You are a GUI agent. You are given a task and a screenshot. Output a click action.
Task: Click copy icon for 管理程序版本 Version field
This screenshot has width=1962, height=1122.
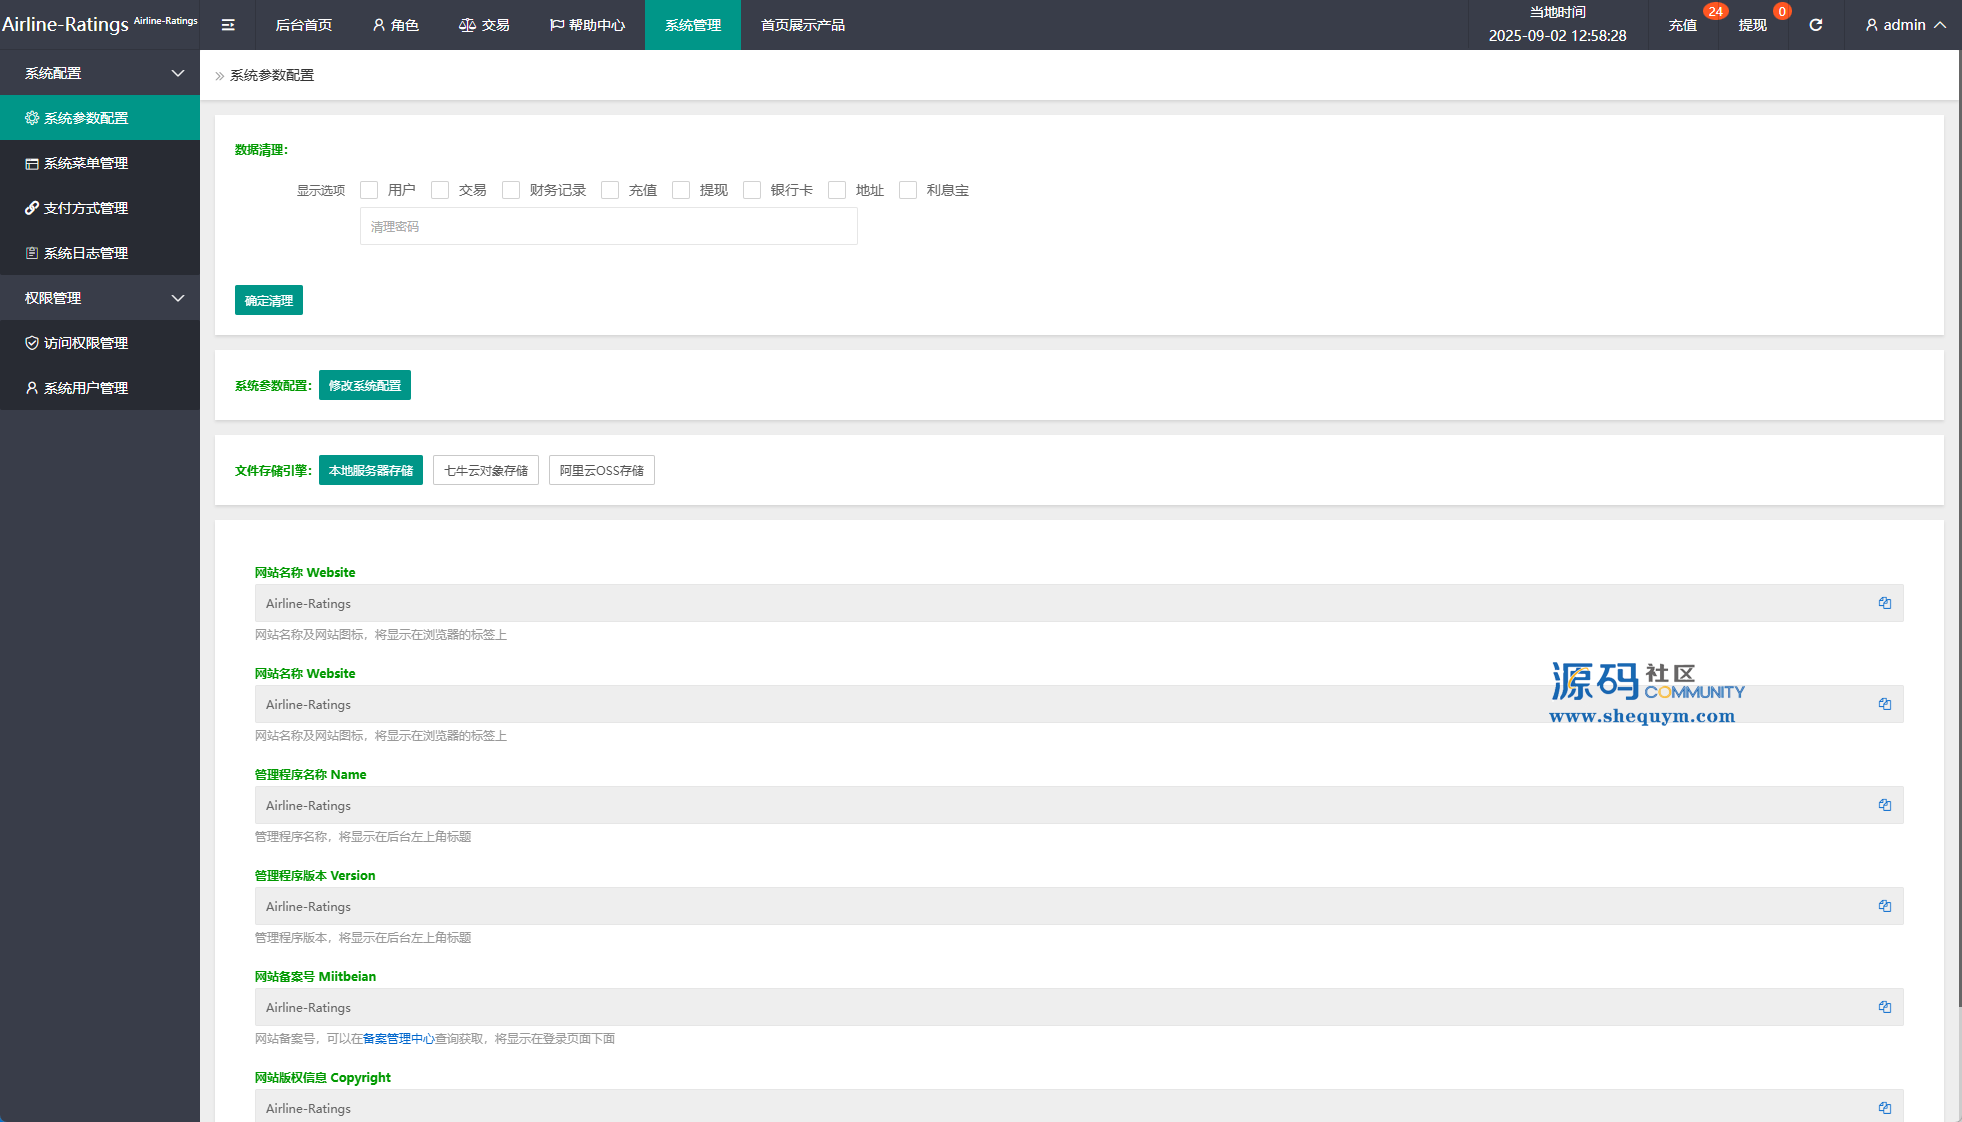1884,906
